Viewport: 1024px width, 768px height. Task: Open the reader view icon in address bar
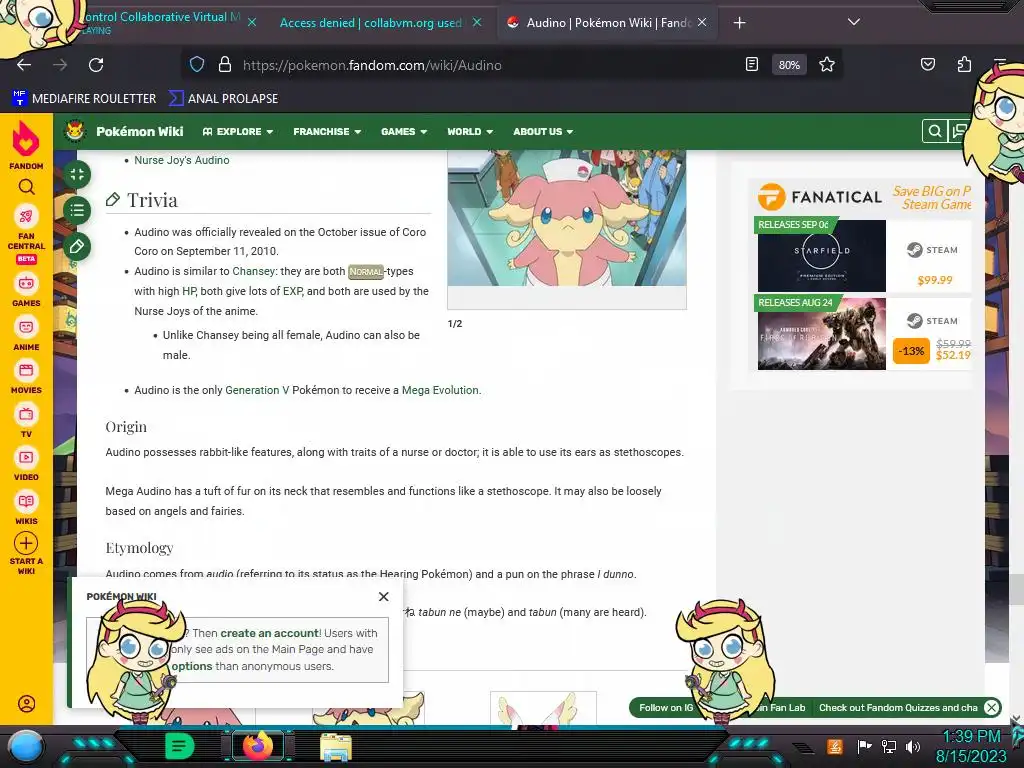(x=752, y=64)
